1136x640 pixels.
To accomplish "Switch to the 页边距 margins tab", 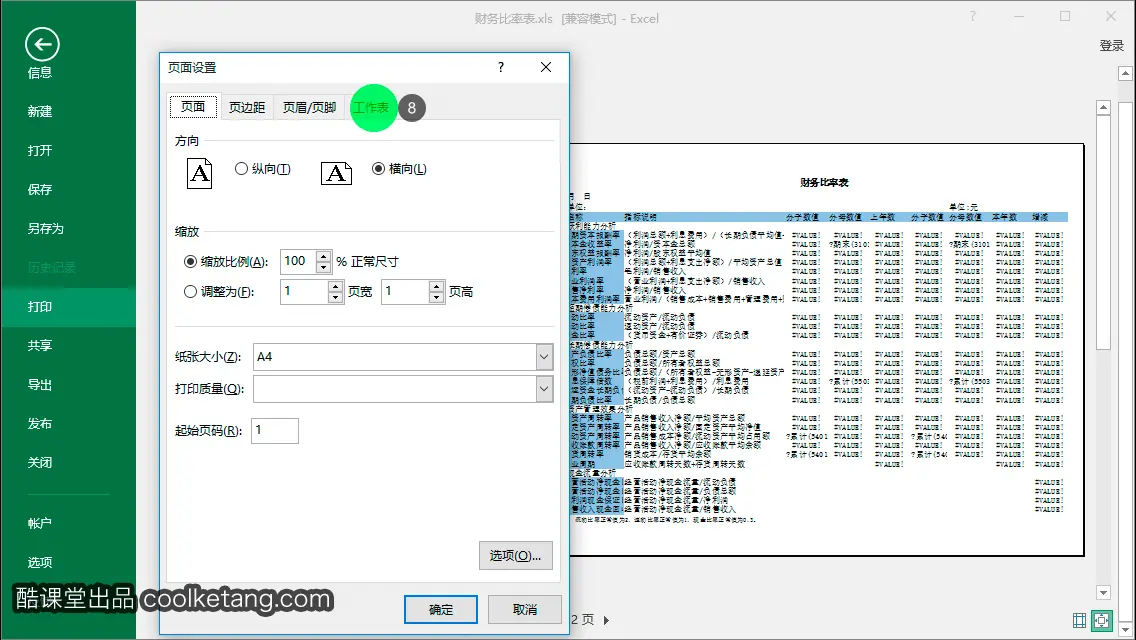I will [x=247, y=107].
